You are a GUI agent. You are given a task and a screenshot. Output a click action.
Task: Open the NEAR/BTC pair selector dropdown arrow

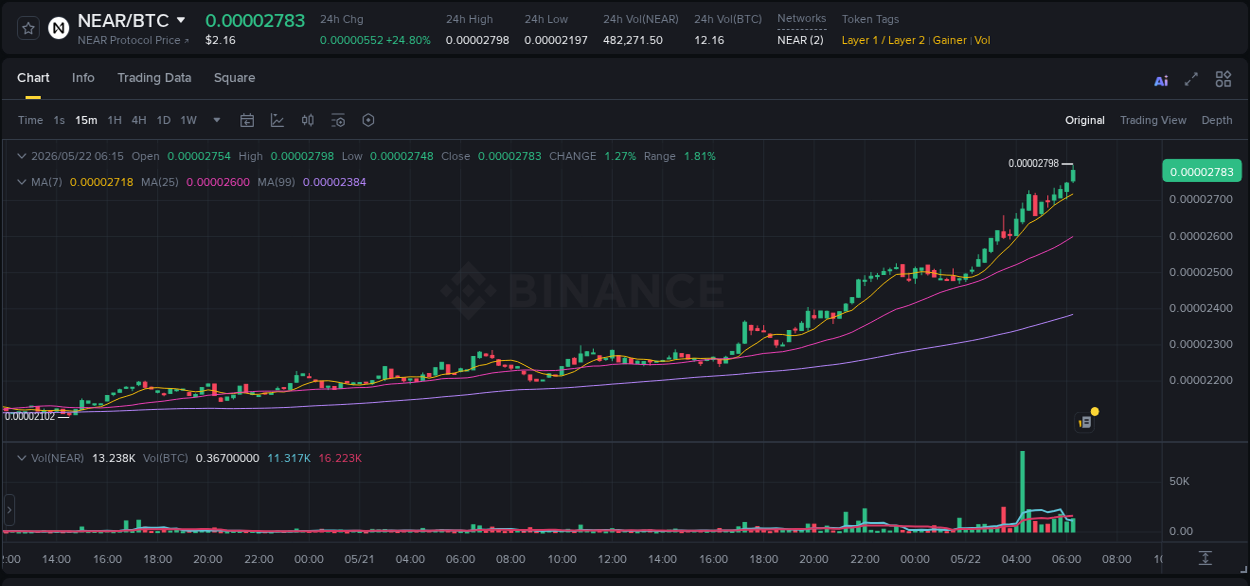pos(180,20)
